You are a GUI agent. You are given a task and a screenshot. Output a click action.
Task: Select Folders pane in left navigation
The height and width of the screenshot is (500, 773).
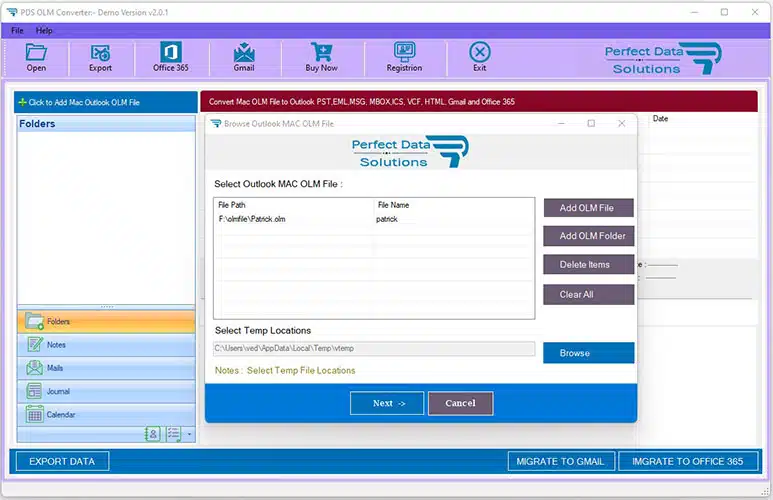pos(106,321)
